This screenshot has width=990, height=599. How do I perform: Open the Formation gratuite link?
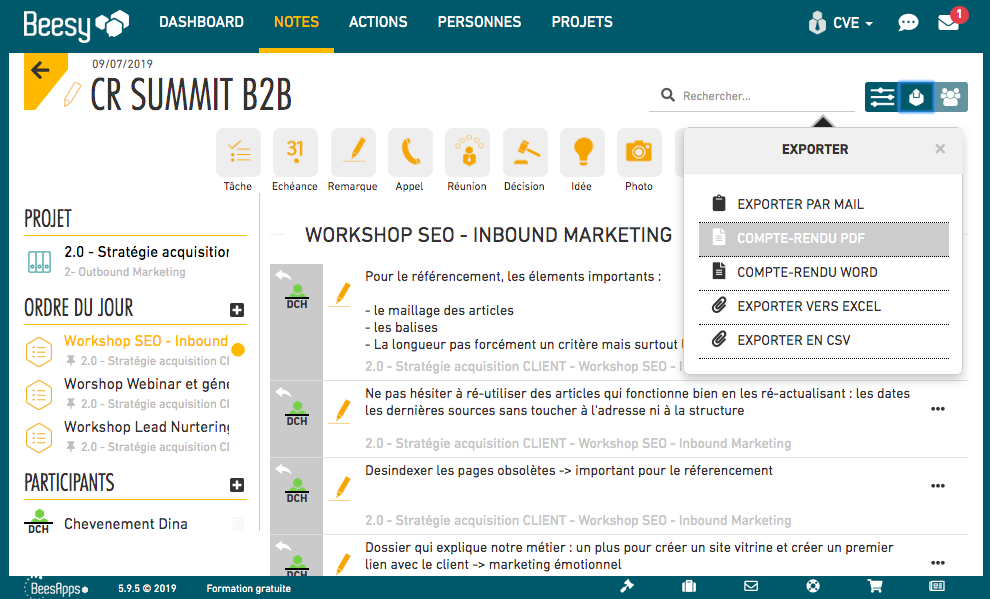click(x=248, y=588)
